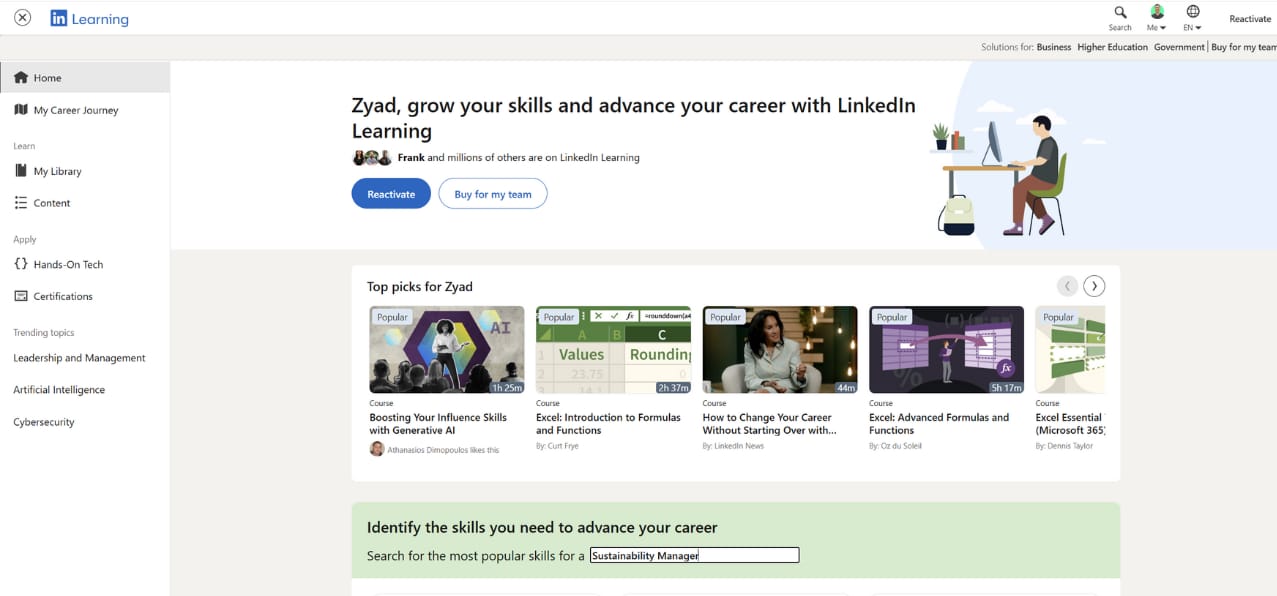The width and height of the screenshot is (1277, 596).
Task: Open My Library book icon
Action: [x=21, y=171]
